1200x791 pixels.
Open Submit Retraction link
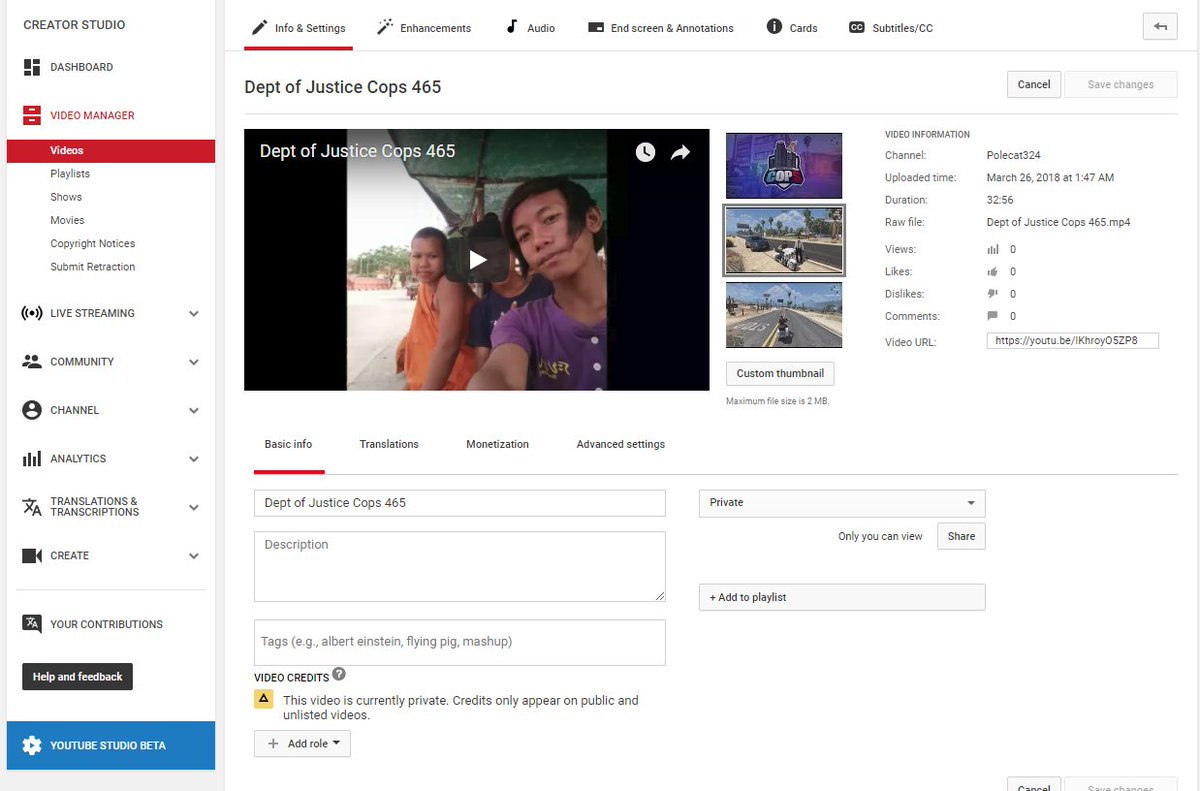(92, 267)
